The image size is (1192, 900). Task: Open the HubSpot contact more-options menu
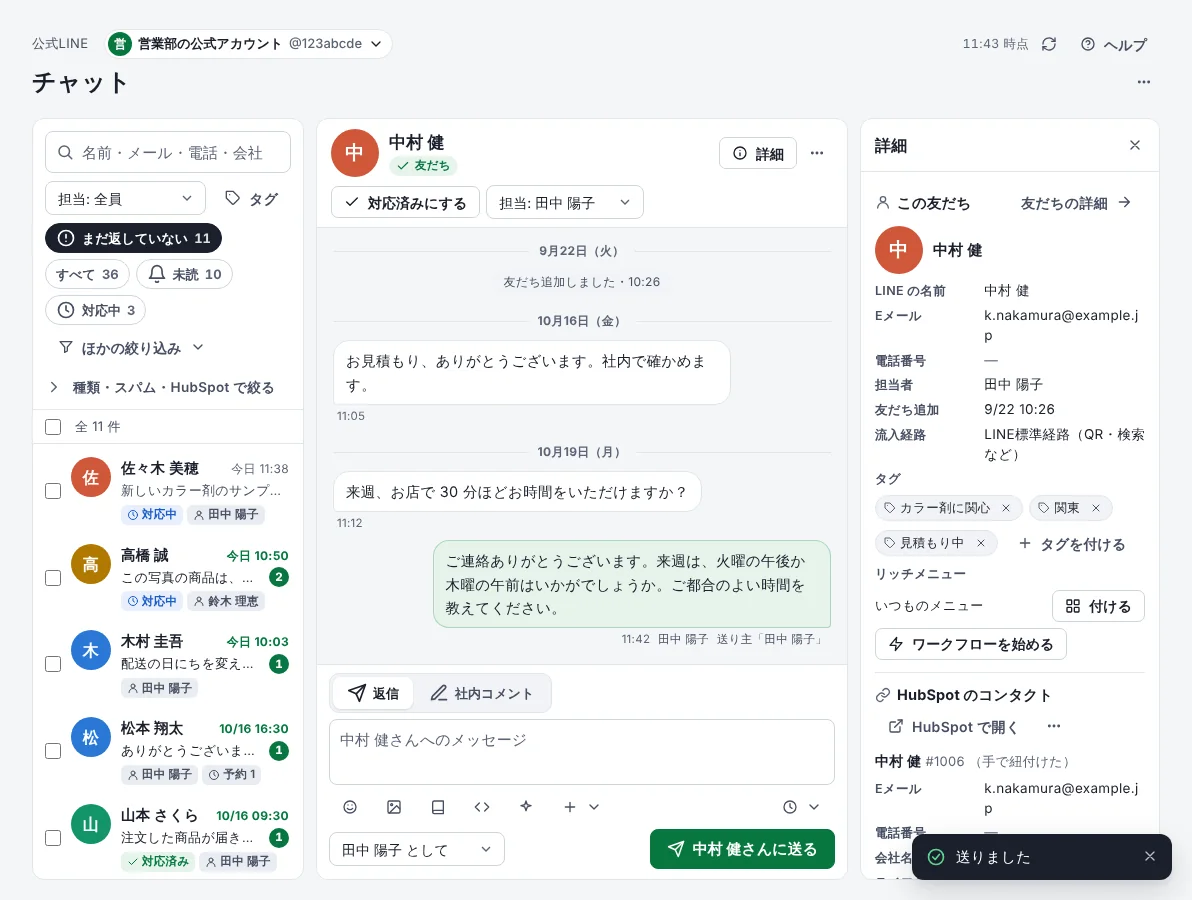click(x=1054, y=726)
